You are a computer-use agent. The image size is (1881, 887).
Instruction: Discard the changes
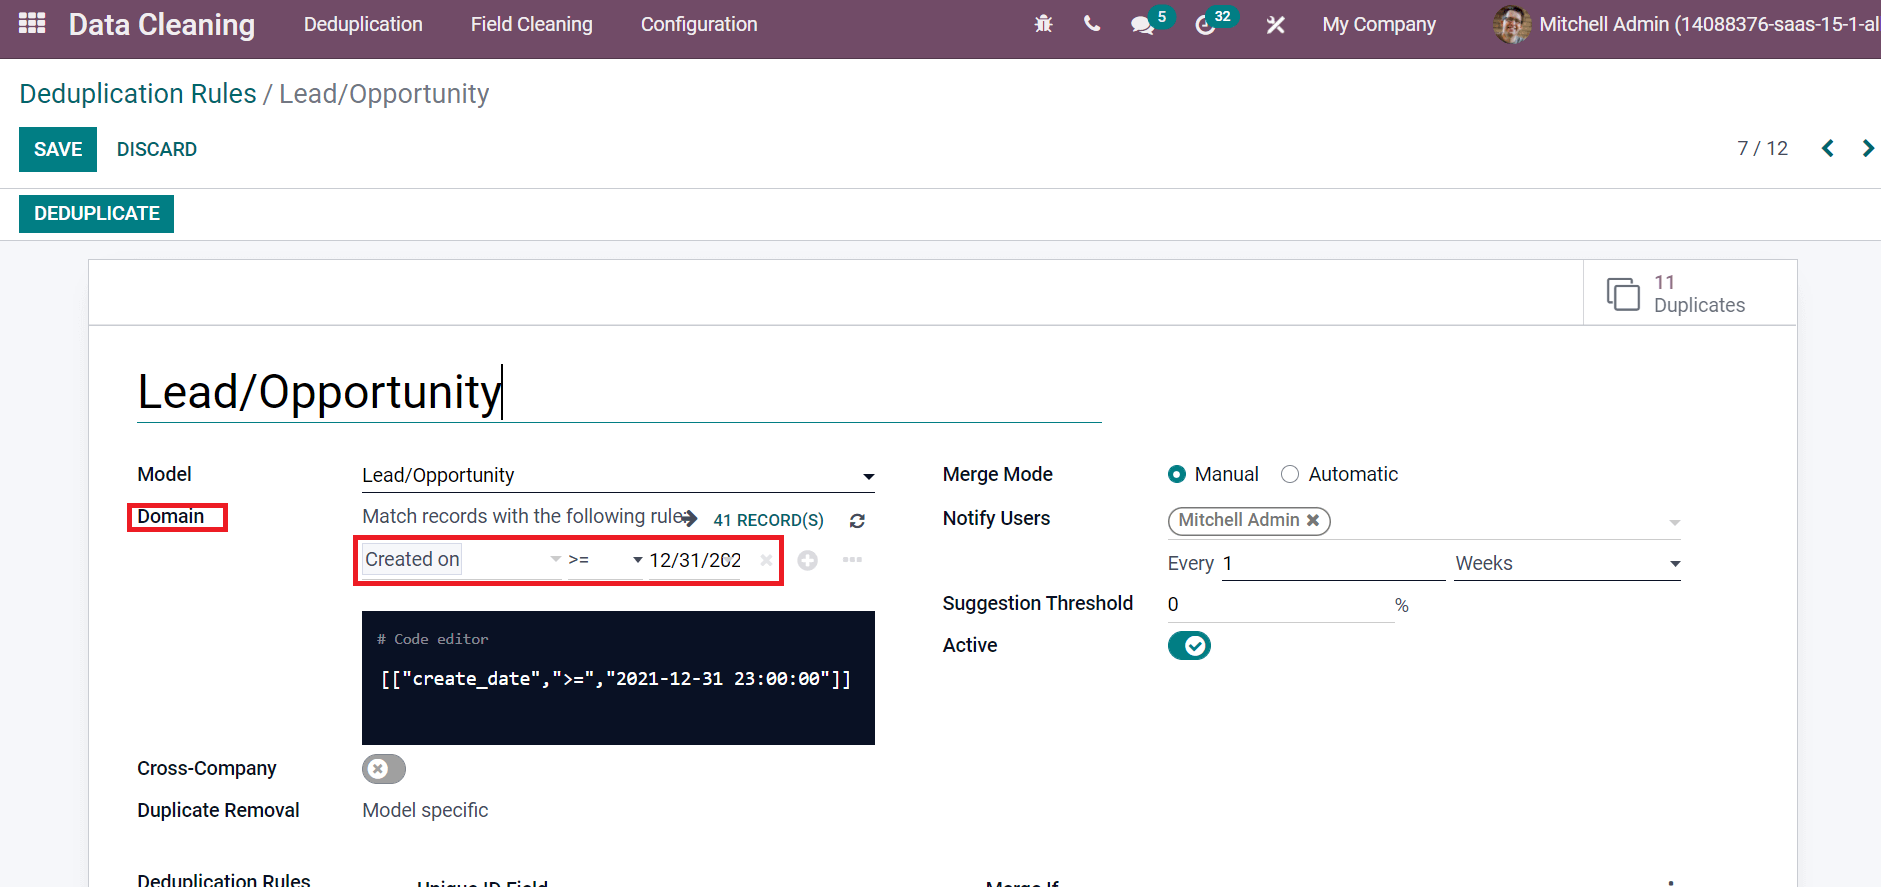tap(157, 149)
